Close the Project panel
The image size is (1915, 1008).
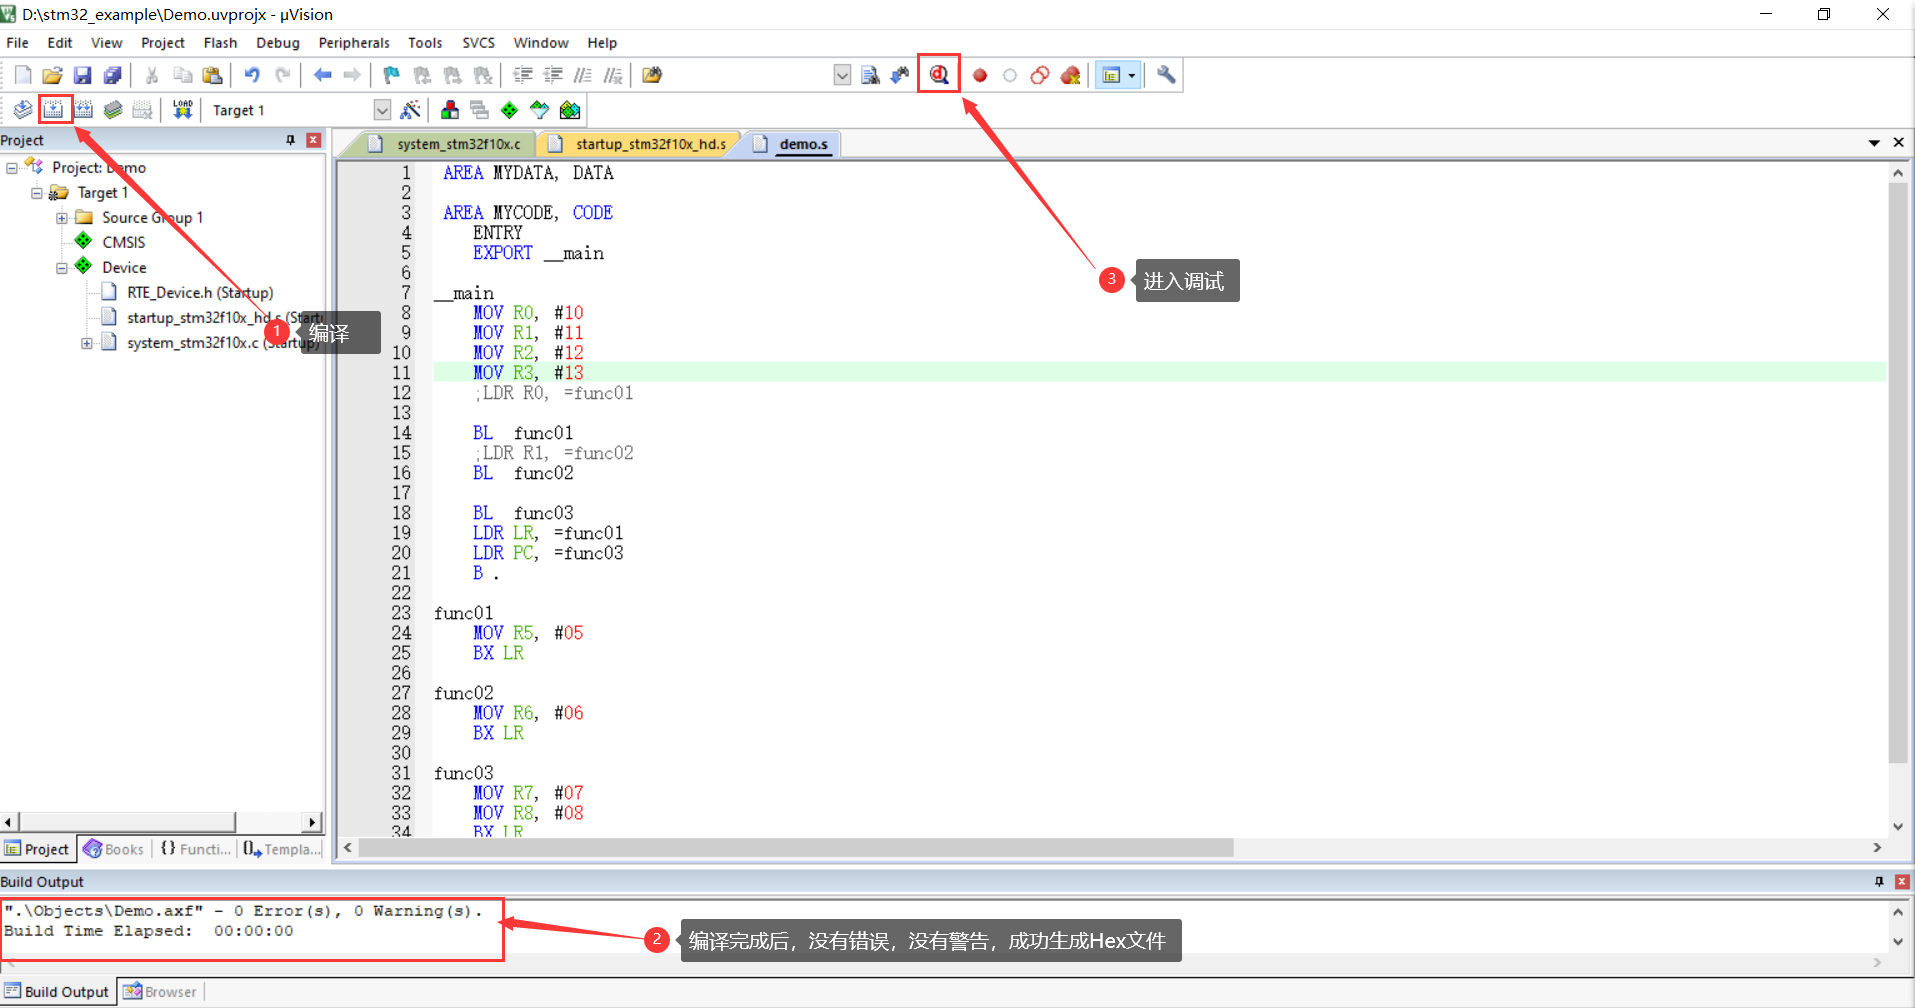click(313, 140)
